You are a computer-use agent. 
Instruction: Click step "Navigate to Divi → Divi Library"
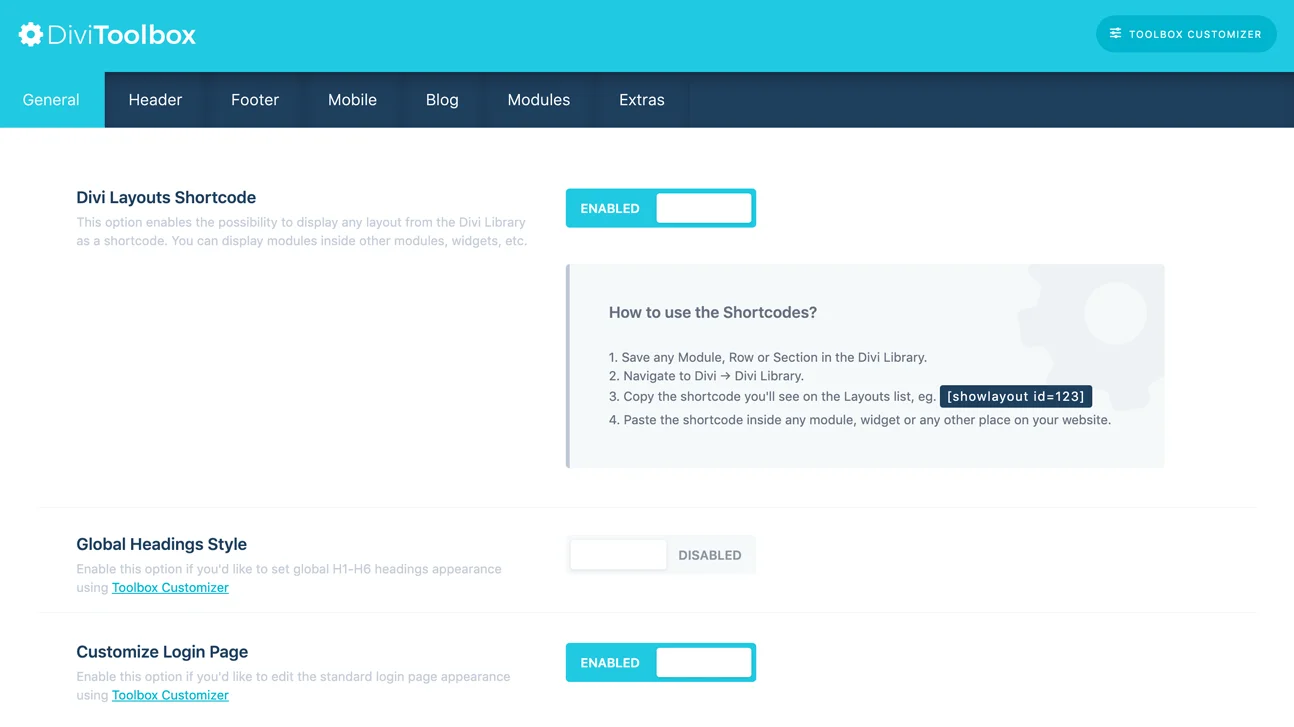(x=706, y=376)
